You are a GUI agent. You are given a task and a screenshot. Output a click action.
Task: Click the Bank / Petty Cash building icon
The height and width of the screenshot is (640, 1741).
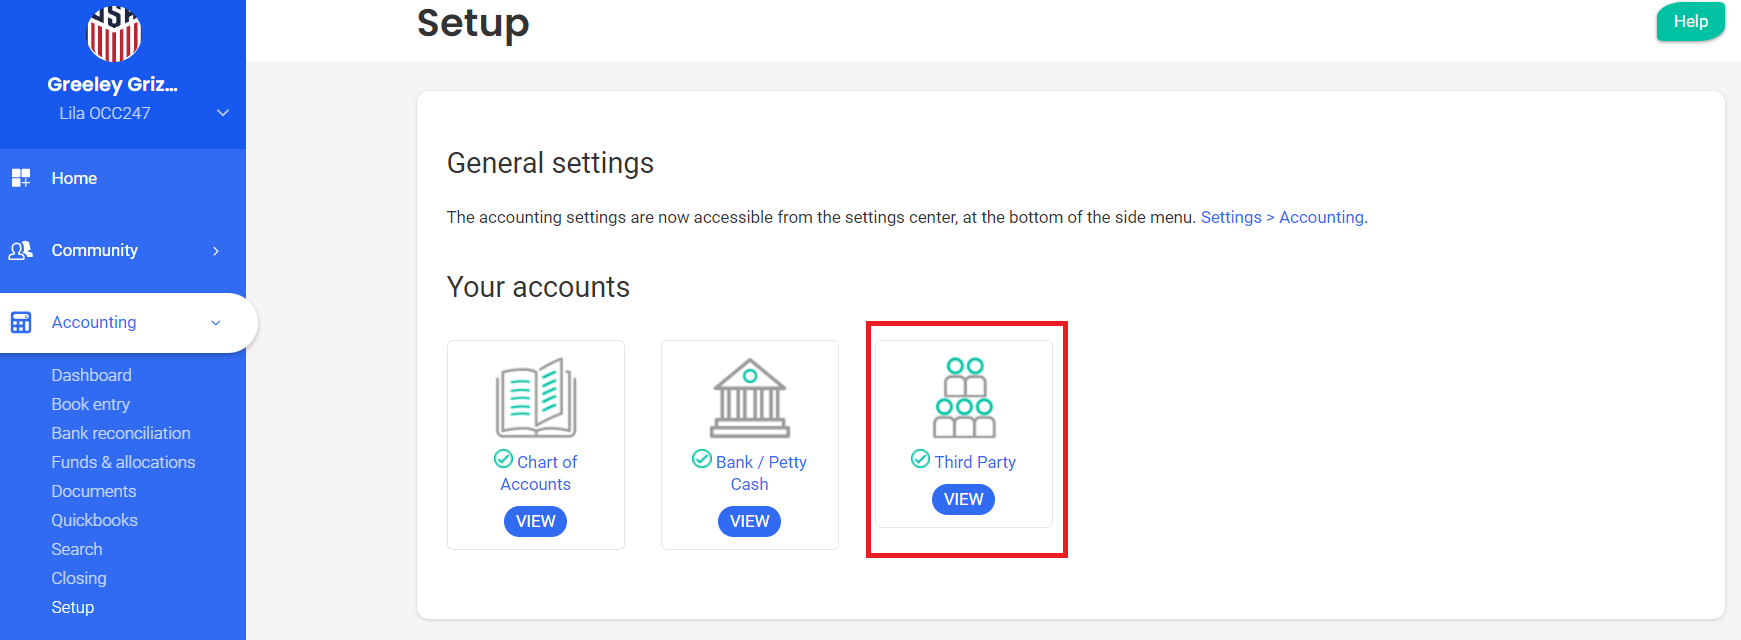coord(750,398)
